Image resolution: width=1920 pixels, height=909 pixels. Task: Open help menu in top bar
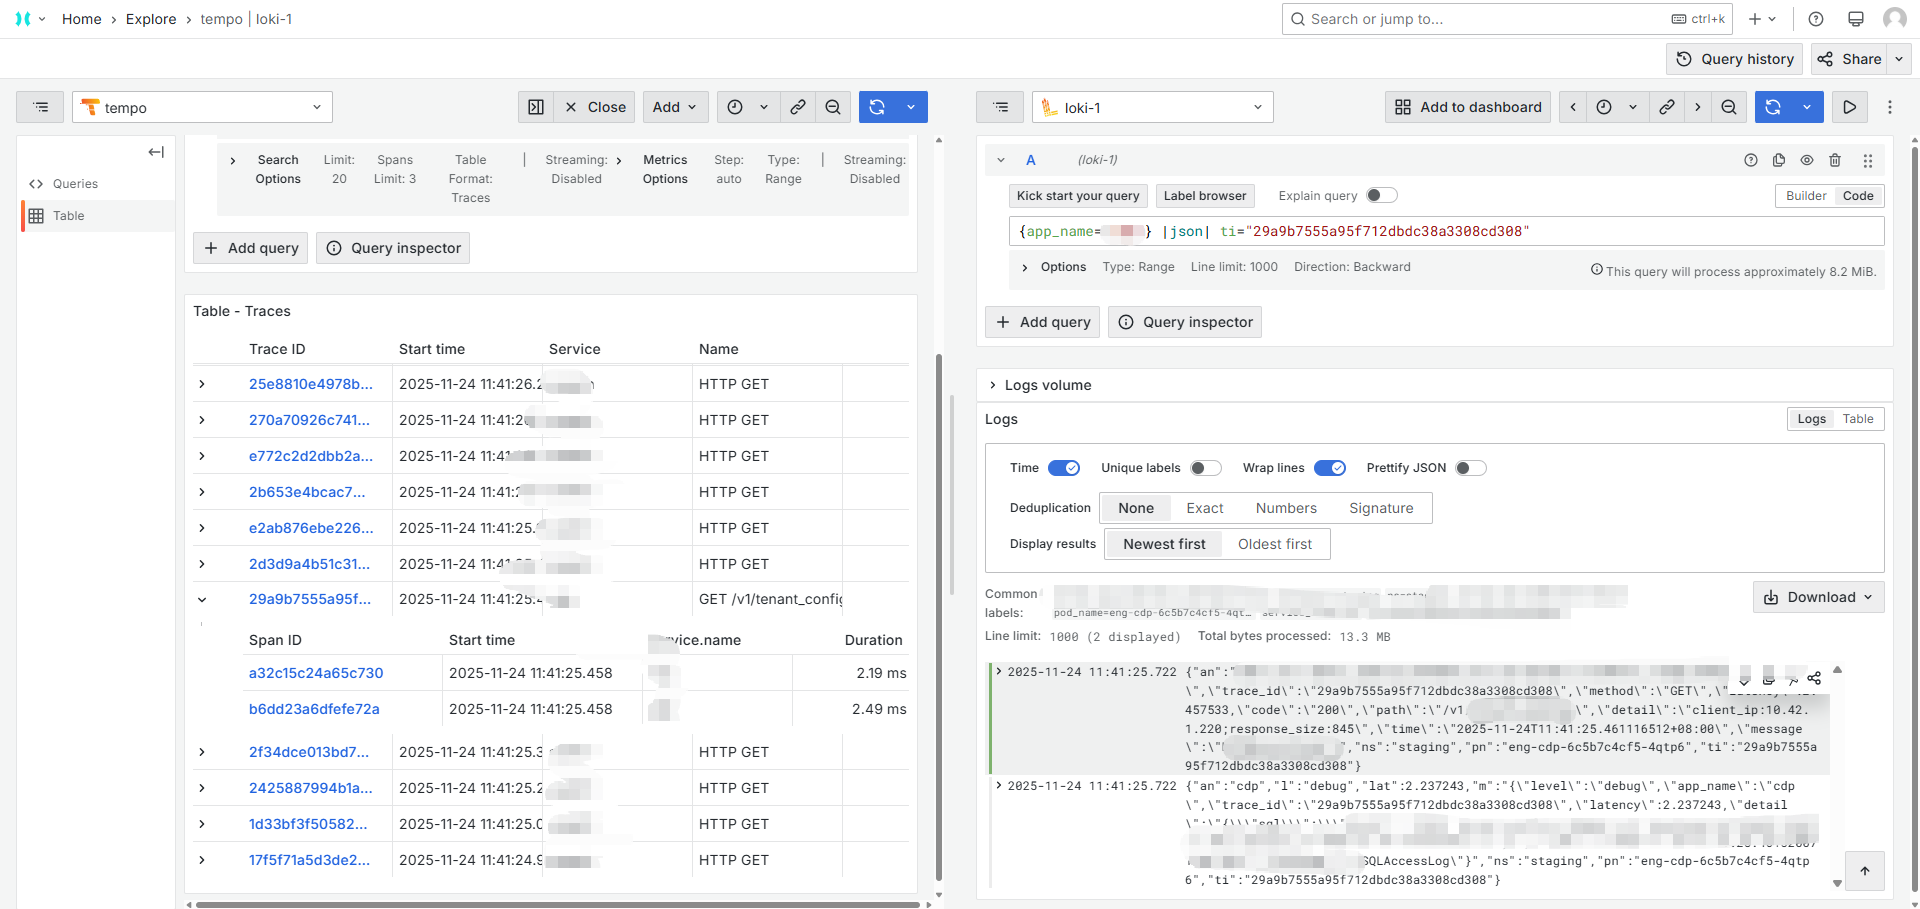point(1816,19)
